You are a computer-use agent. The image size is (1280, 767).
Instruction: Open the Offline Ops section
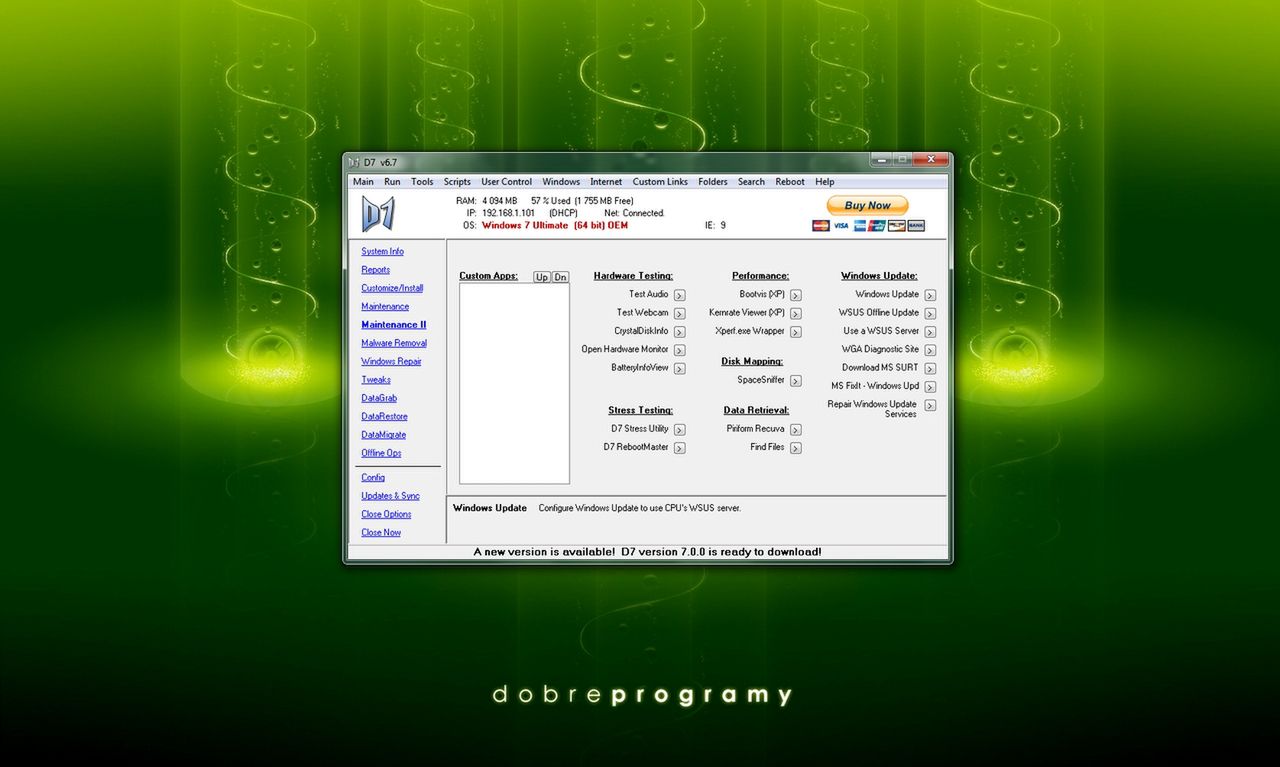[x=381, y=453]
